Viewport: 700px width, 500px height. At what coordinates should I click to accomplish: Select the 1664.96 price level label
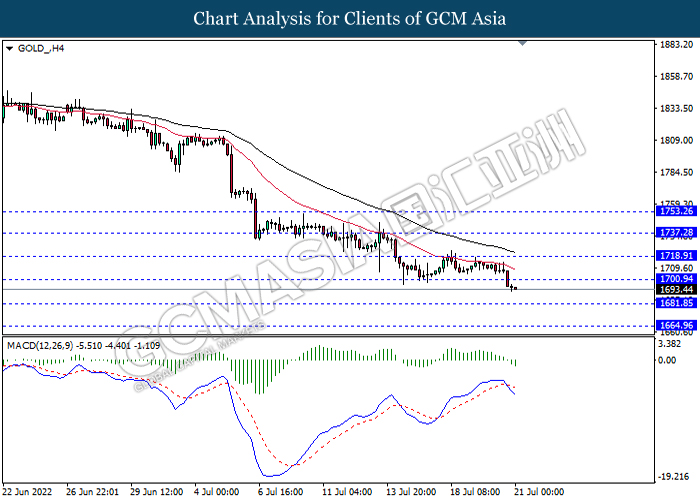(x=676, y=325)
